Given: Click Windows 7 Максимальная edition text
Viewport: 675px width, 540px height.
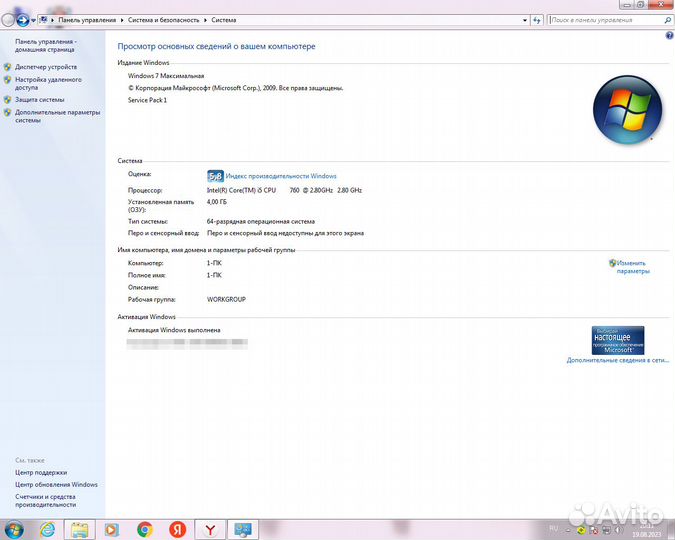Looking at the screenshot, I should tap(166, 76).
